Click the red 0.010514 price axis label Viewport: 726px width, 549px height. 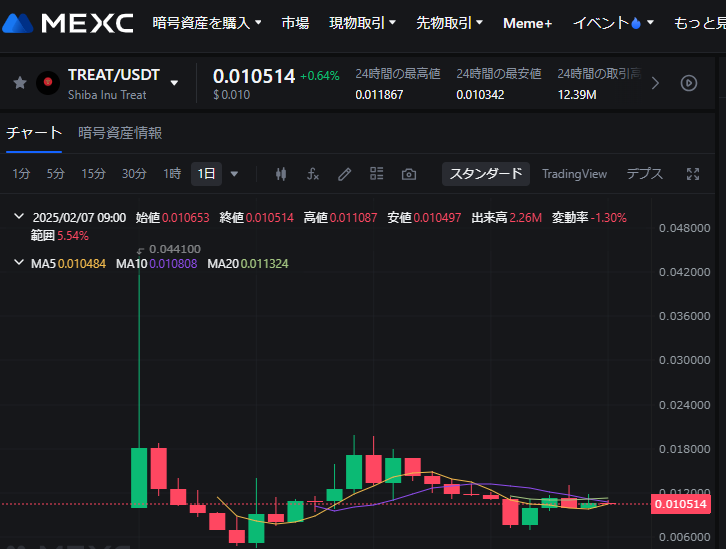pyautogui.click(x=681, y=504)
